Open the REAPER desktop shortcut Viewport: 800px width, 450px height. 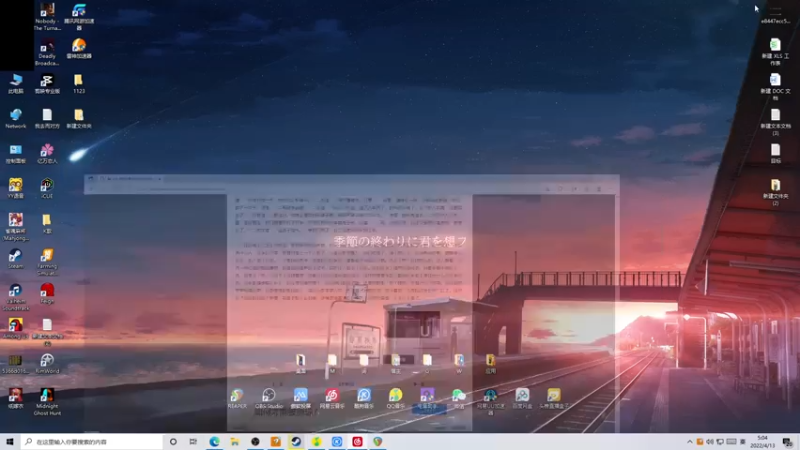237,398
